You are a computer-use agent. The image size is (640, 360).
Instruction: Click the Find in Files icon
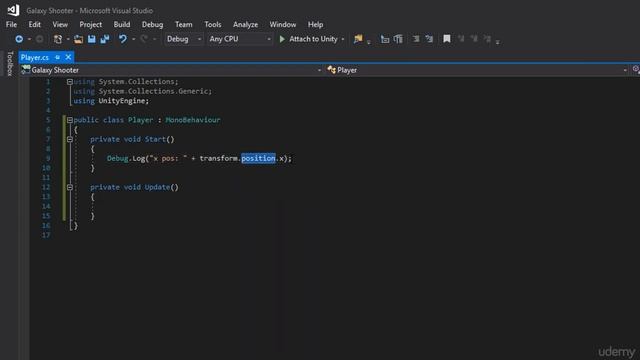358,39
